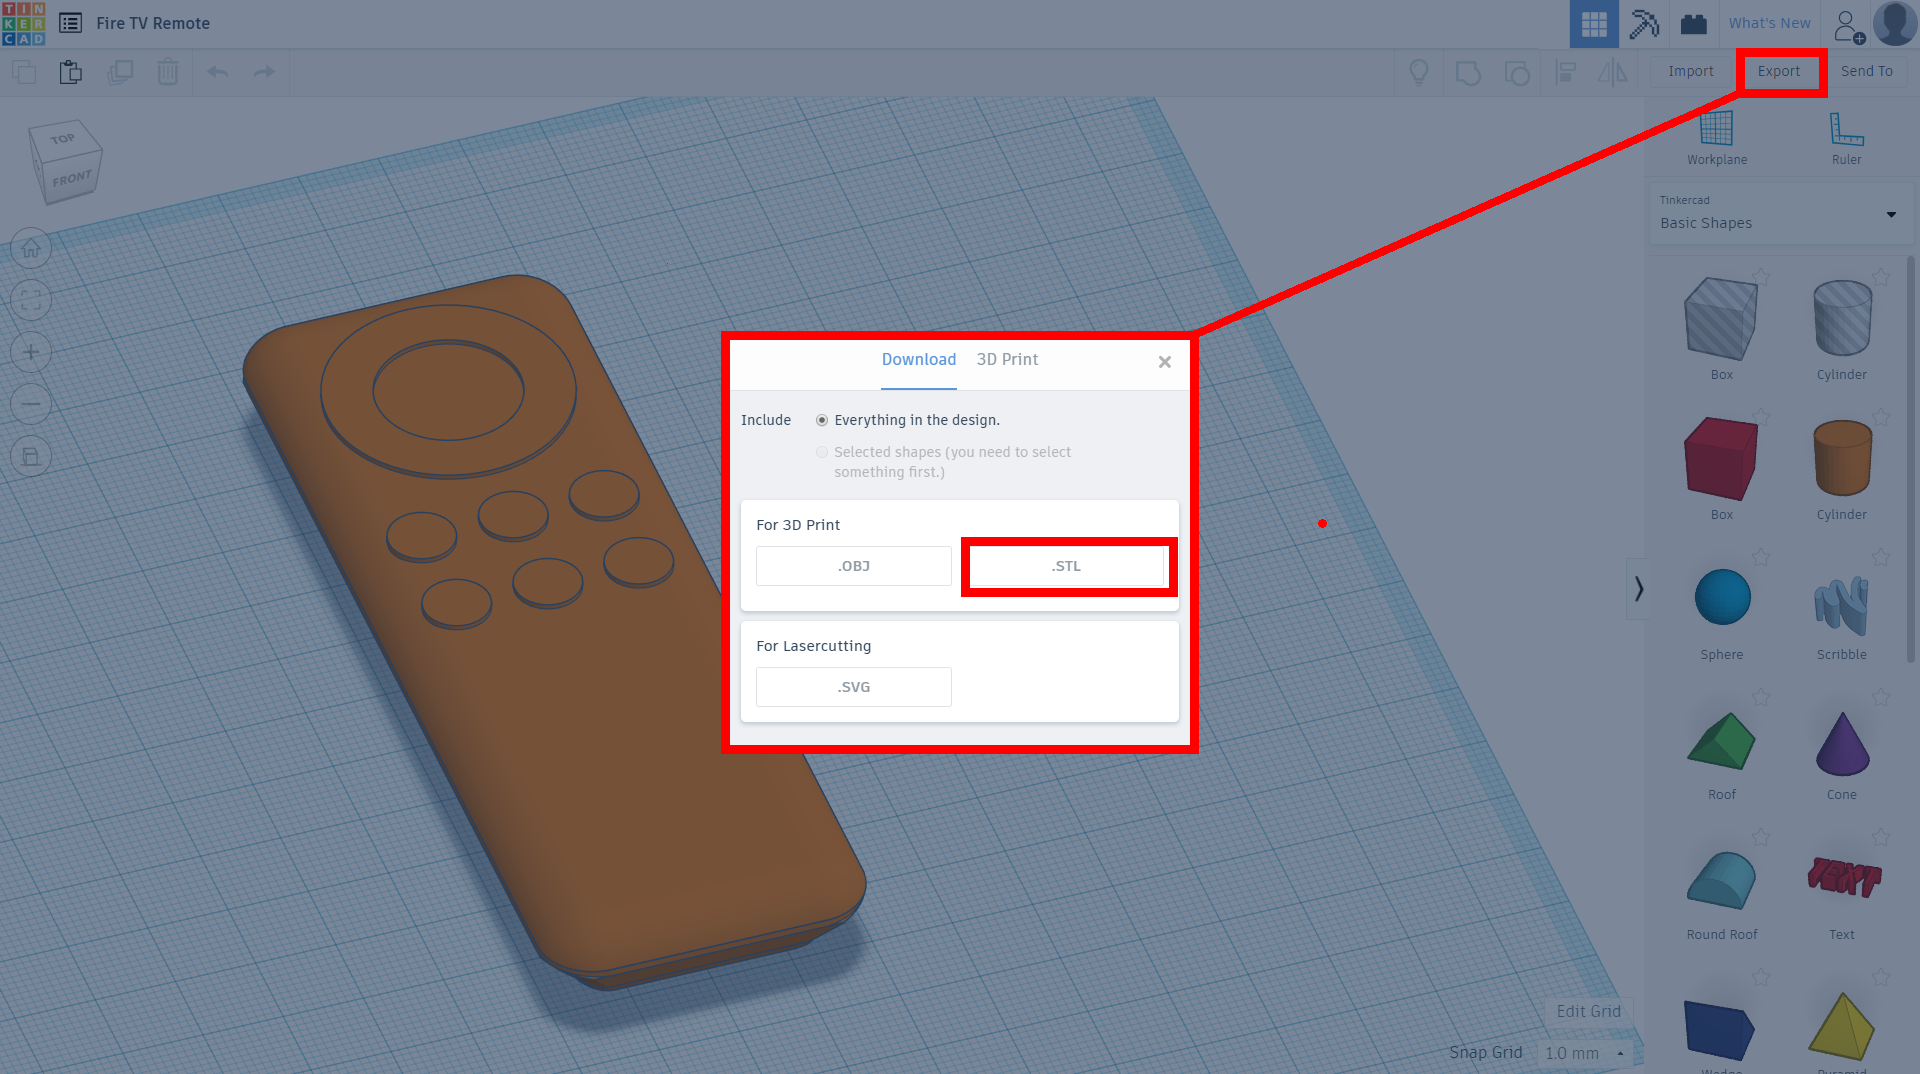1920x1074 pixels.
Task: Open the Basic Shapes category dropdown
Action: click(x=1780, y=214)
